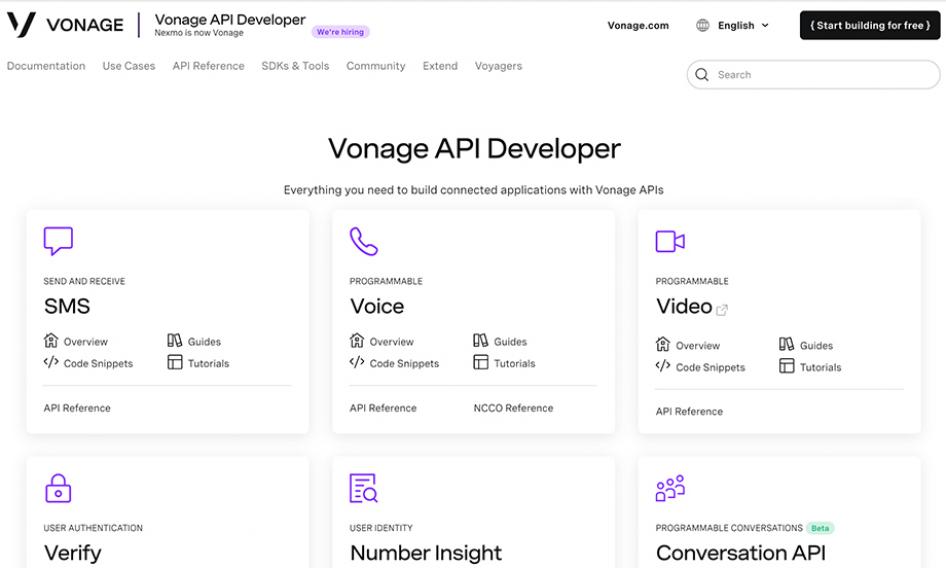946x568 pixels.
Task: Click the Voice Code Snippets brackets icon
Action: [357, 362]
